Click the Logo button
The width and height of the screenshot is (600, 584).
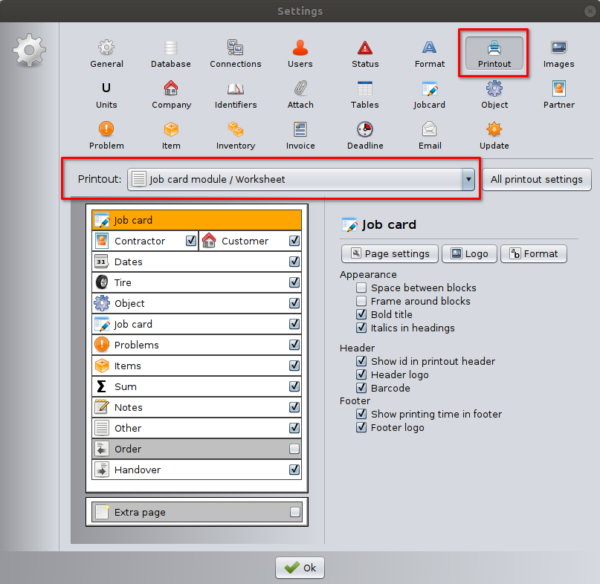click(469, 254)
